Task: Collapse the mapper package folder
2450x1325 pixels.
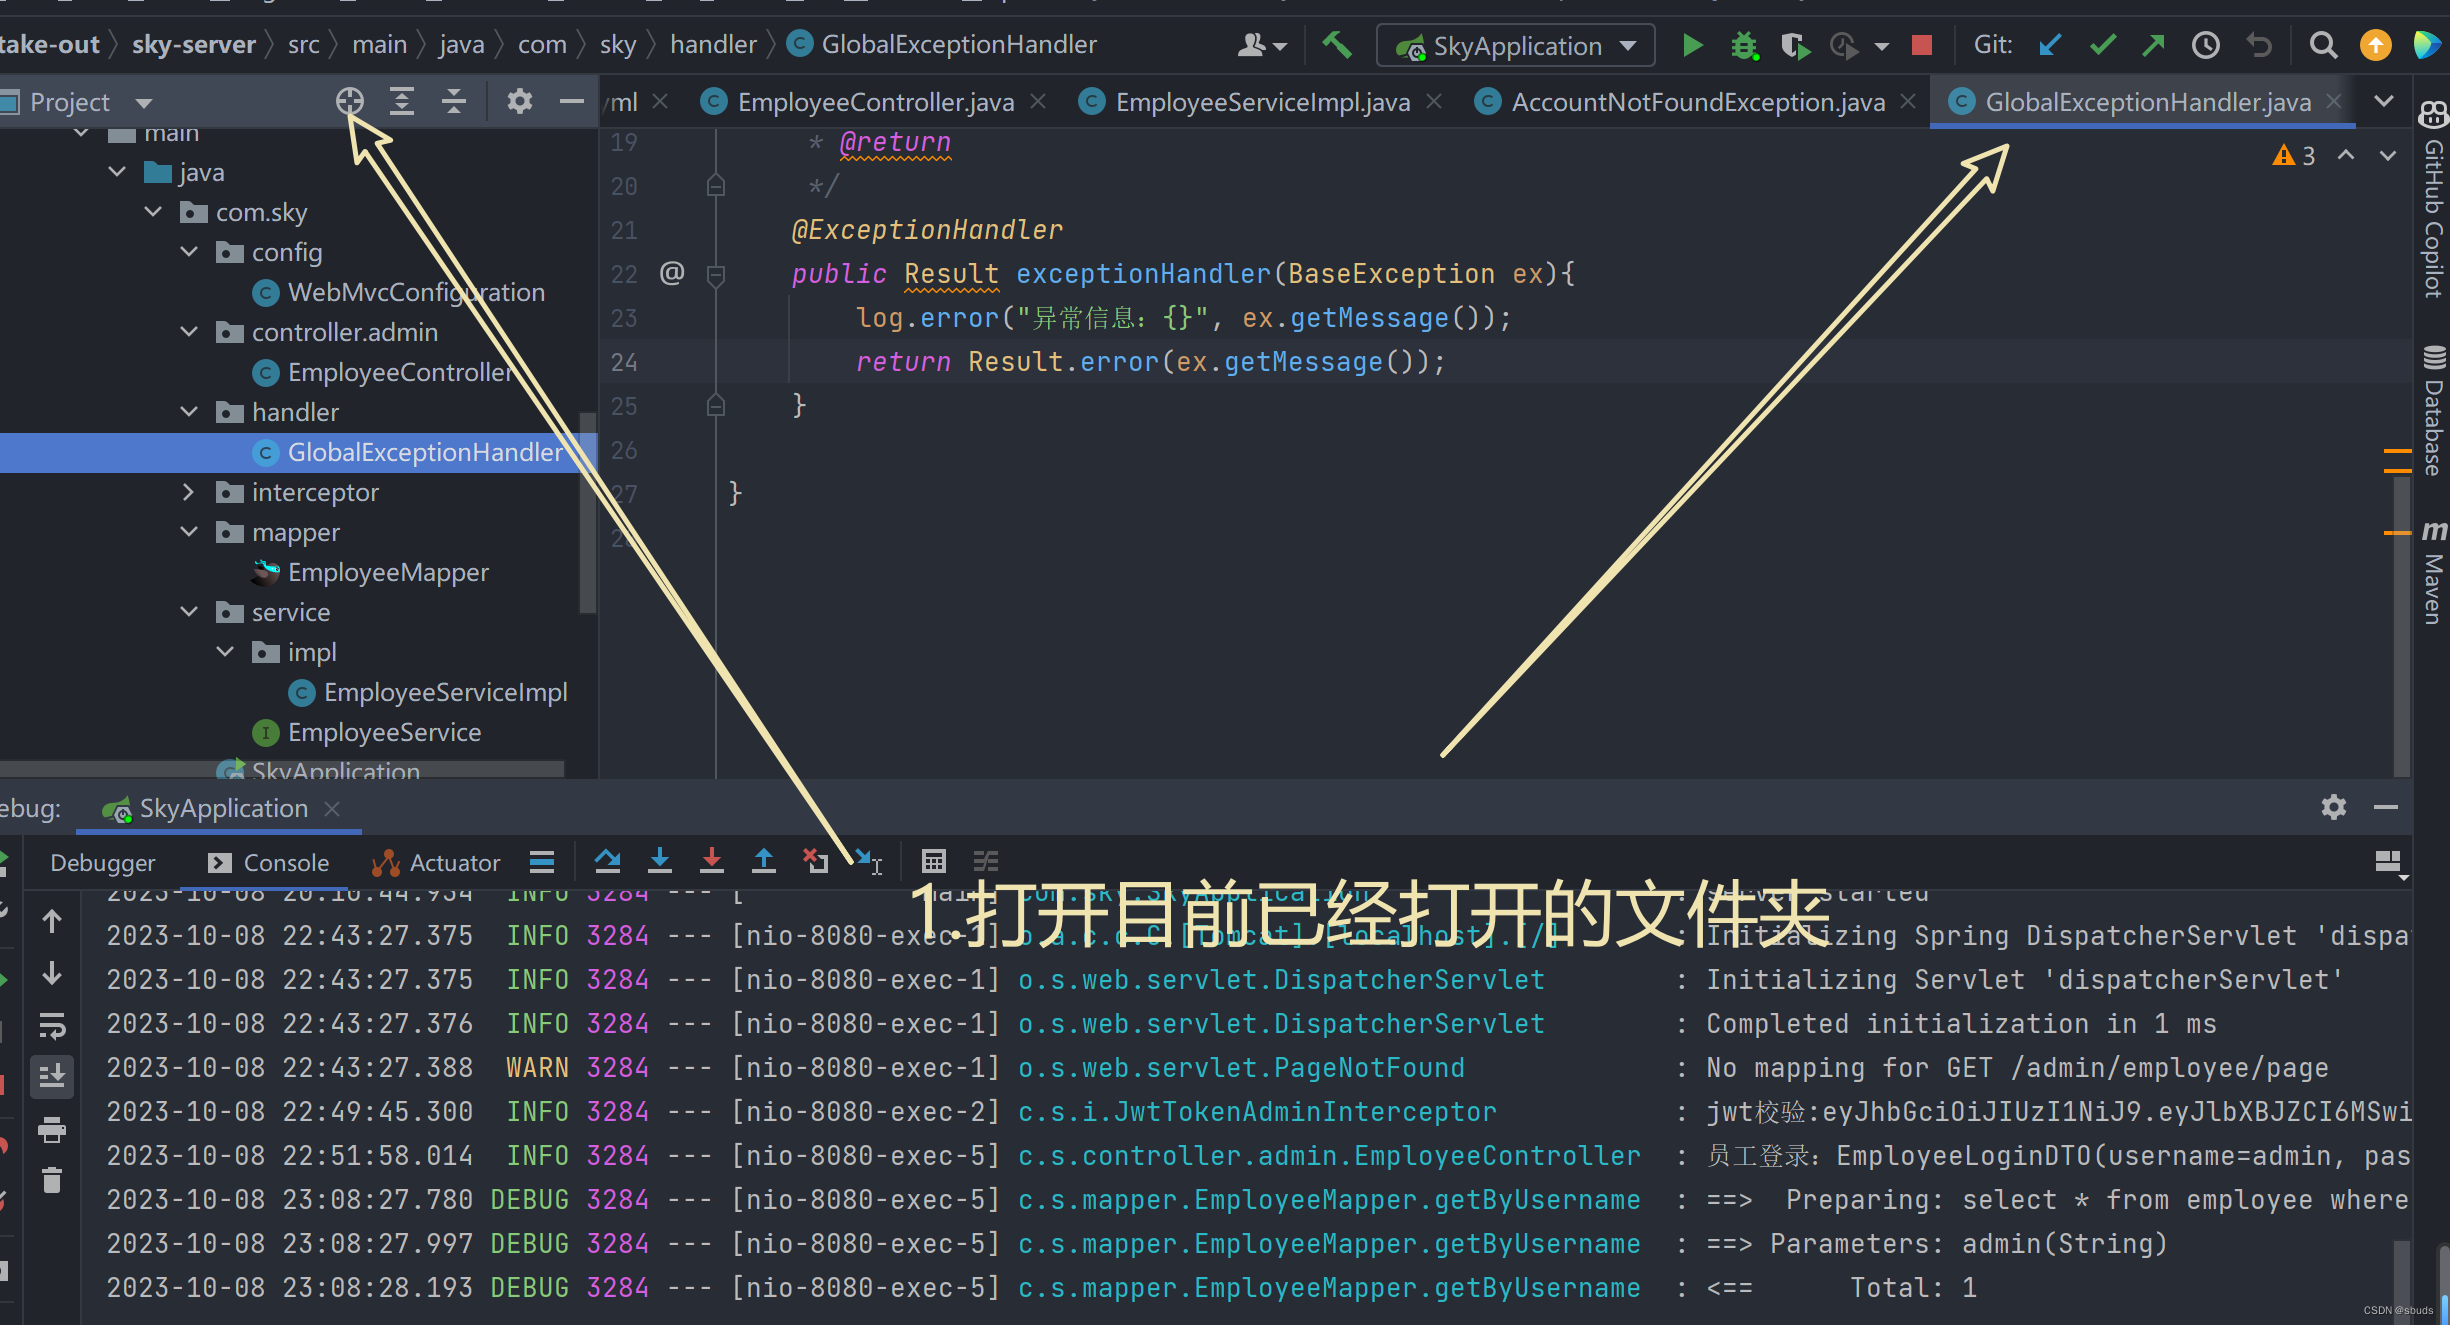Action: (x=189, y=532)
